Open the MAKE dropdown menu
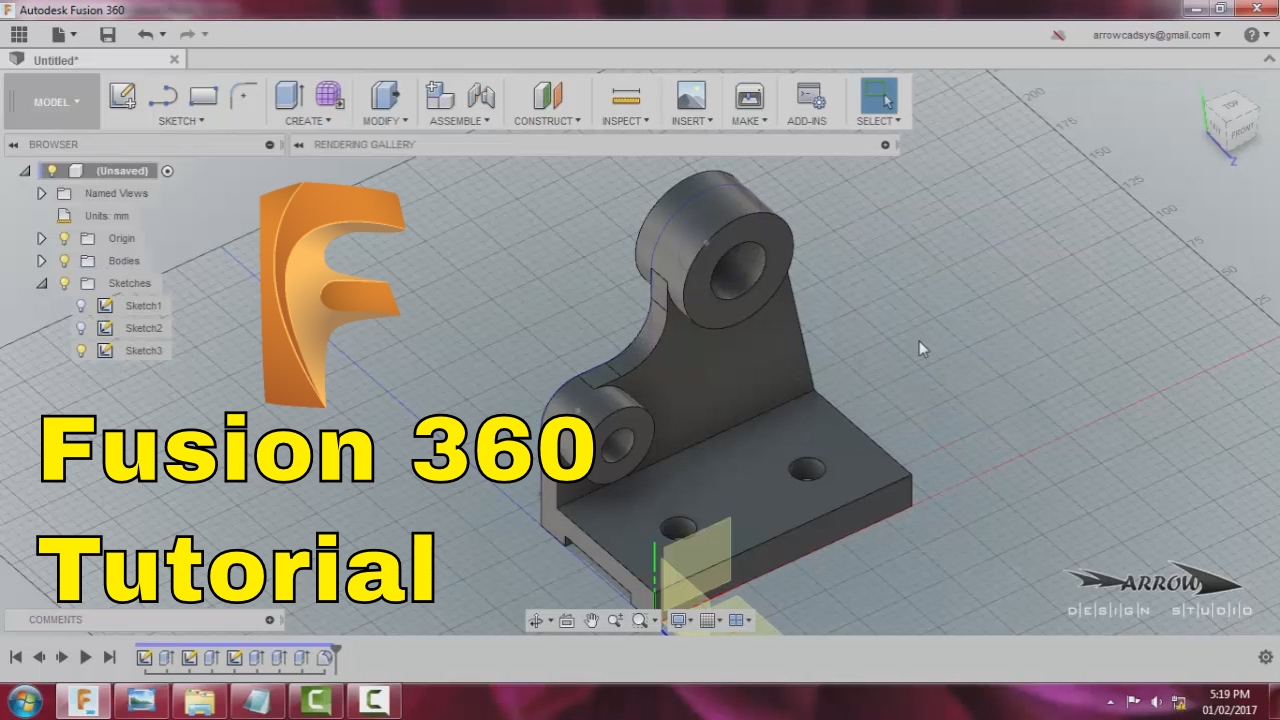Viewport: 1280px width, 720px height. tap(749, 121)
